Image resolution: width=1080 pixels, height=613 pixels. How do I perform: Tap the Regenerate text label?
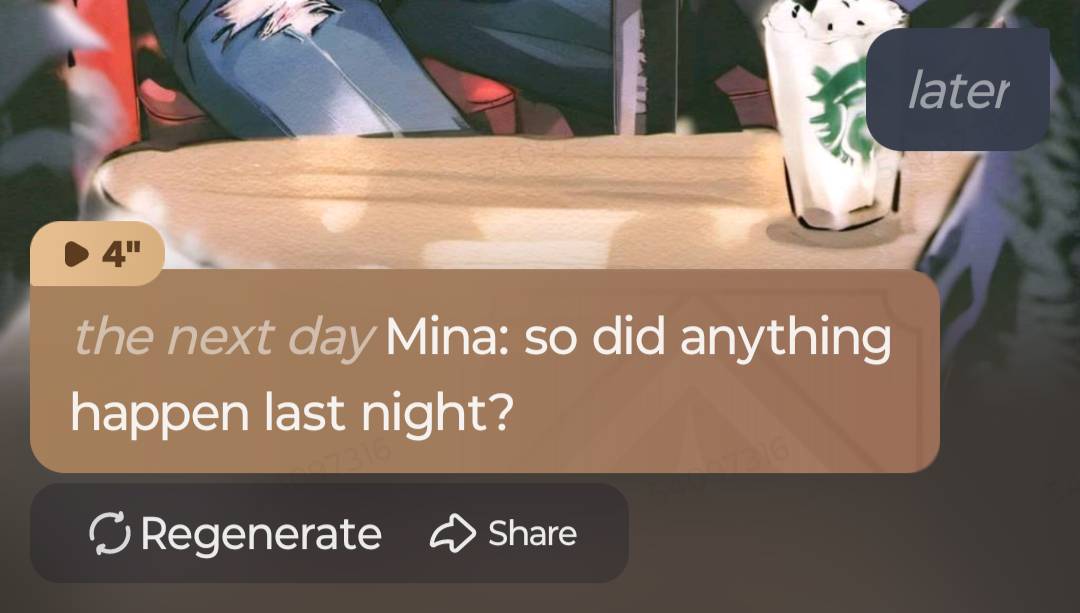[x=261, y=534]
